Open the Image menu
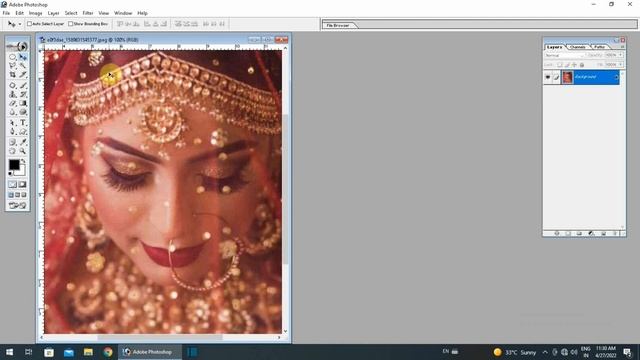Screen dimensions: 640x360 tap(36, 13)
